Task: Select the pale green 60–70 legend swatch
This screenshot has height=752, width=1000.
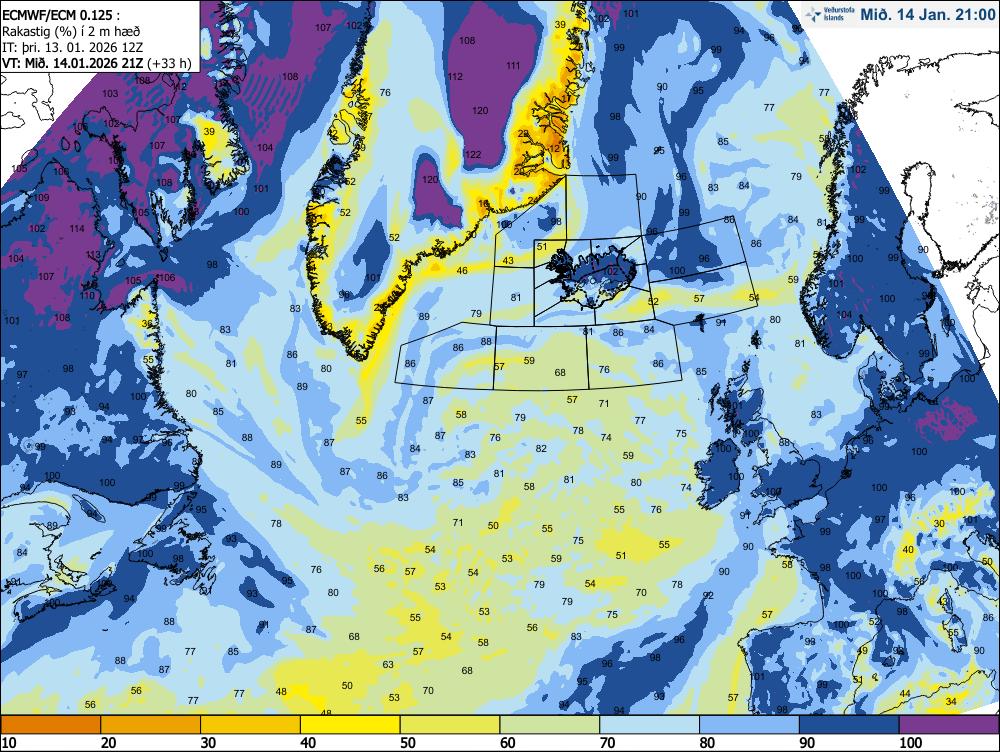Action: click(550, 725)
